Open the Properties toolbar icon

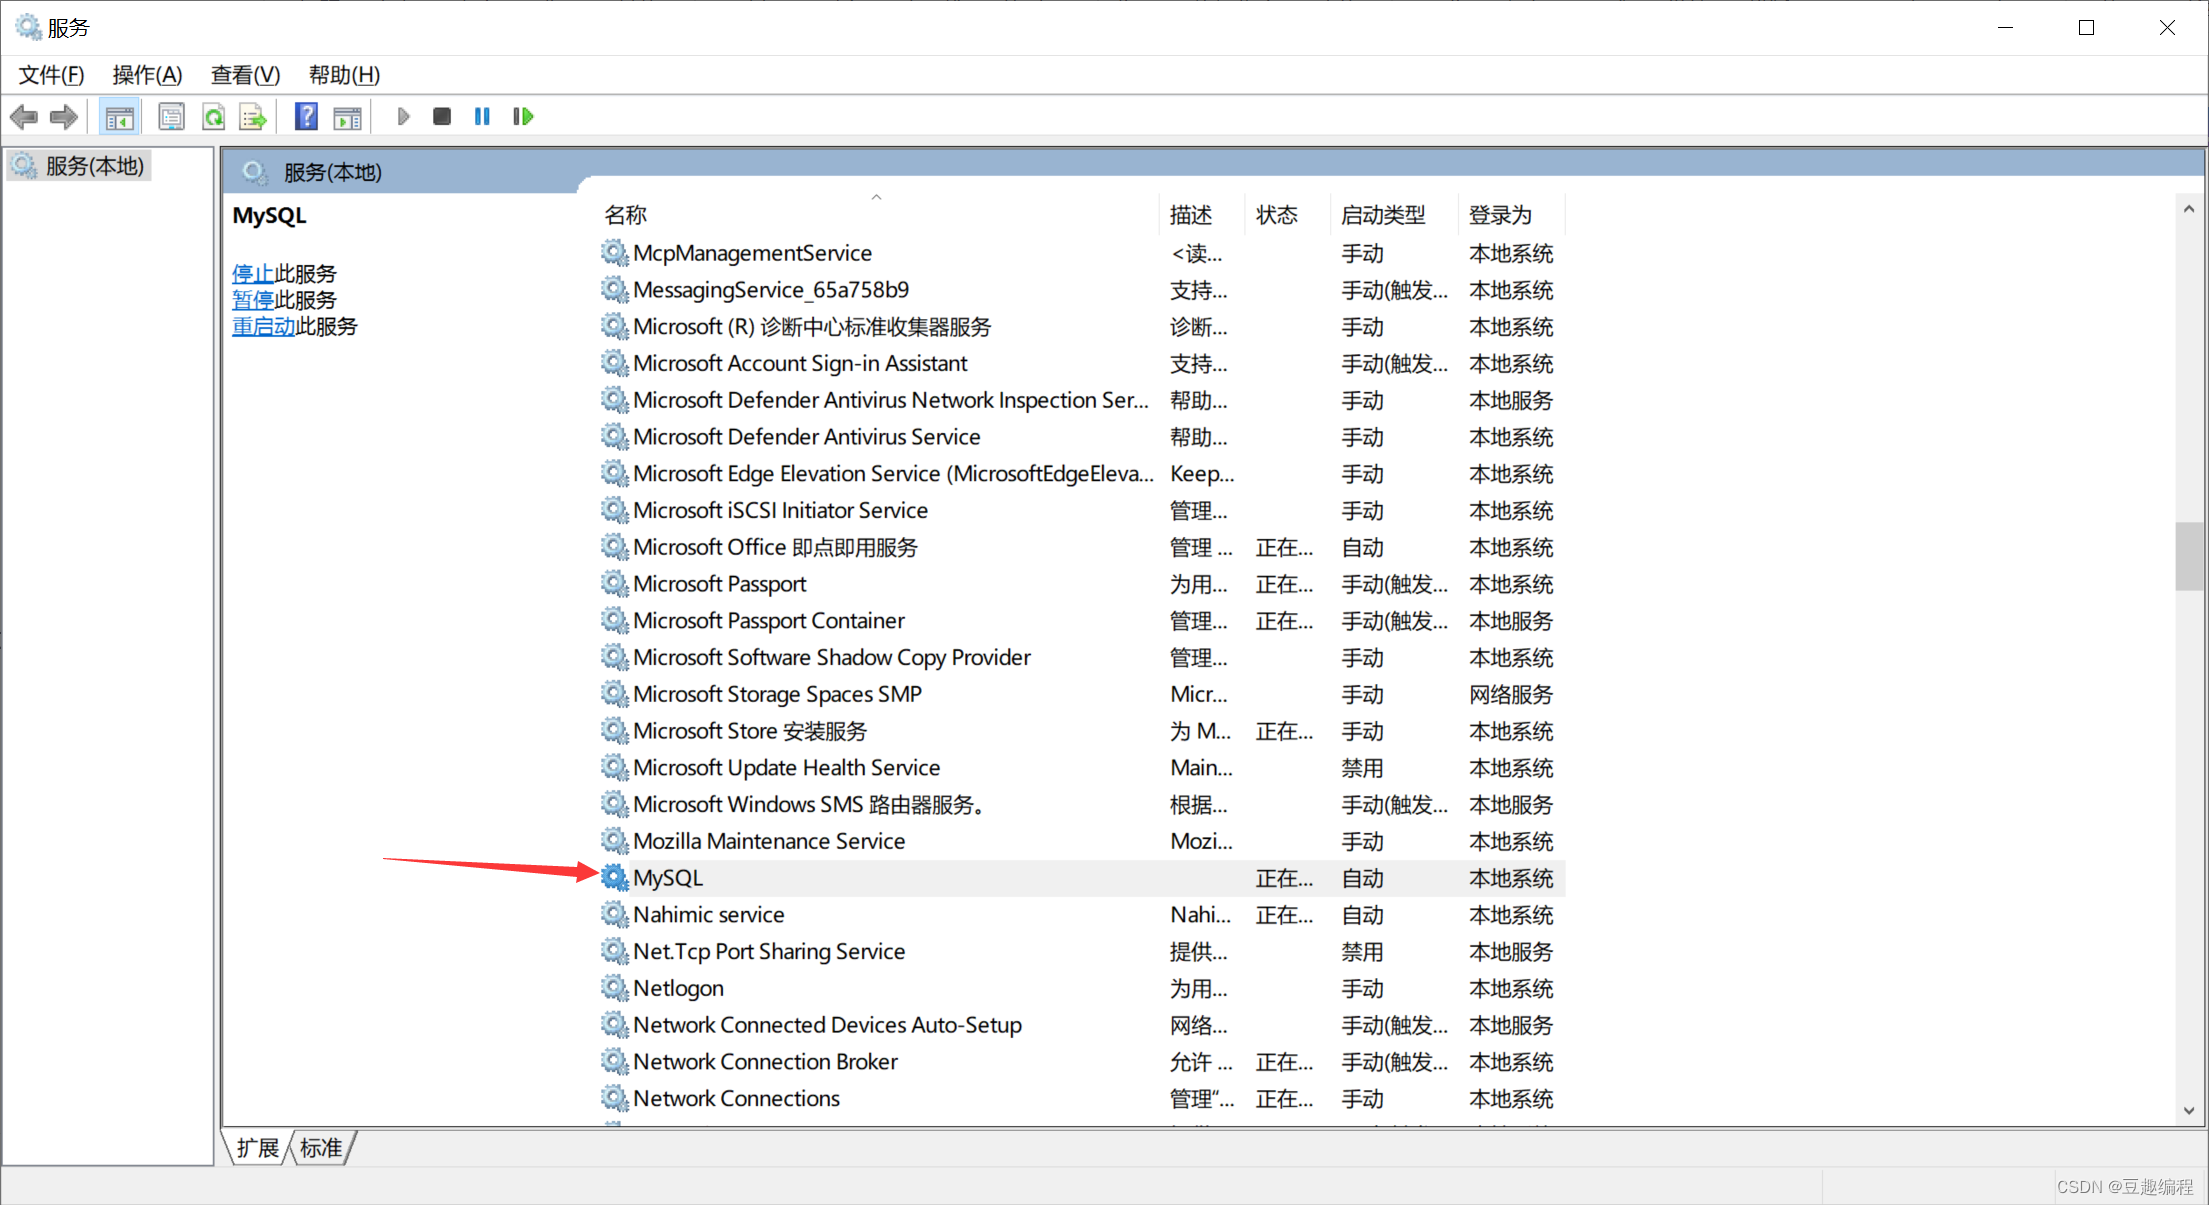click(172, 117)
